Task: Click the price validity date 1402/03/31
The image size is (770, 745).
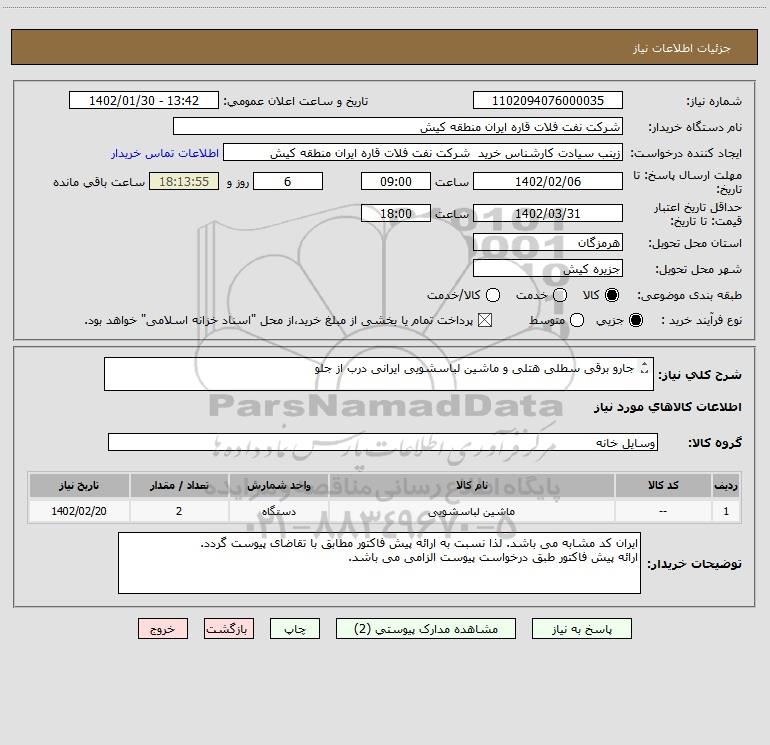Action: tap(548, 213)
